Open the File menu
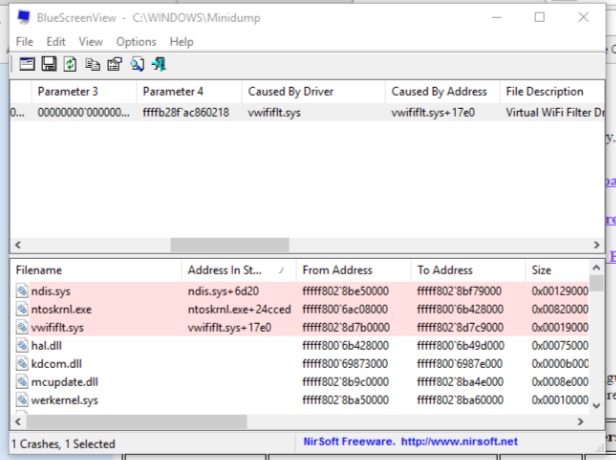The width and height of the screenshot is (616, 460). [25, 42]
